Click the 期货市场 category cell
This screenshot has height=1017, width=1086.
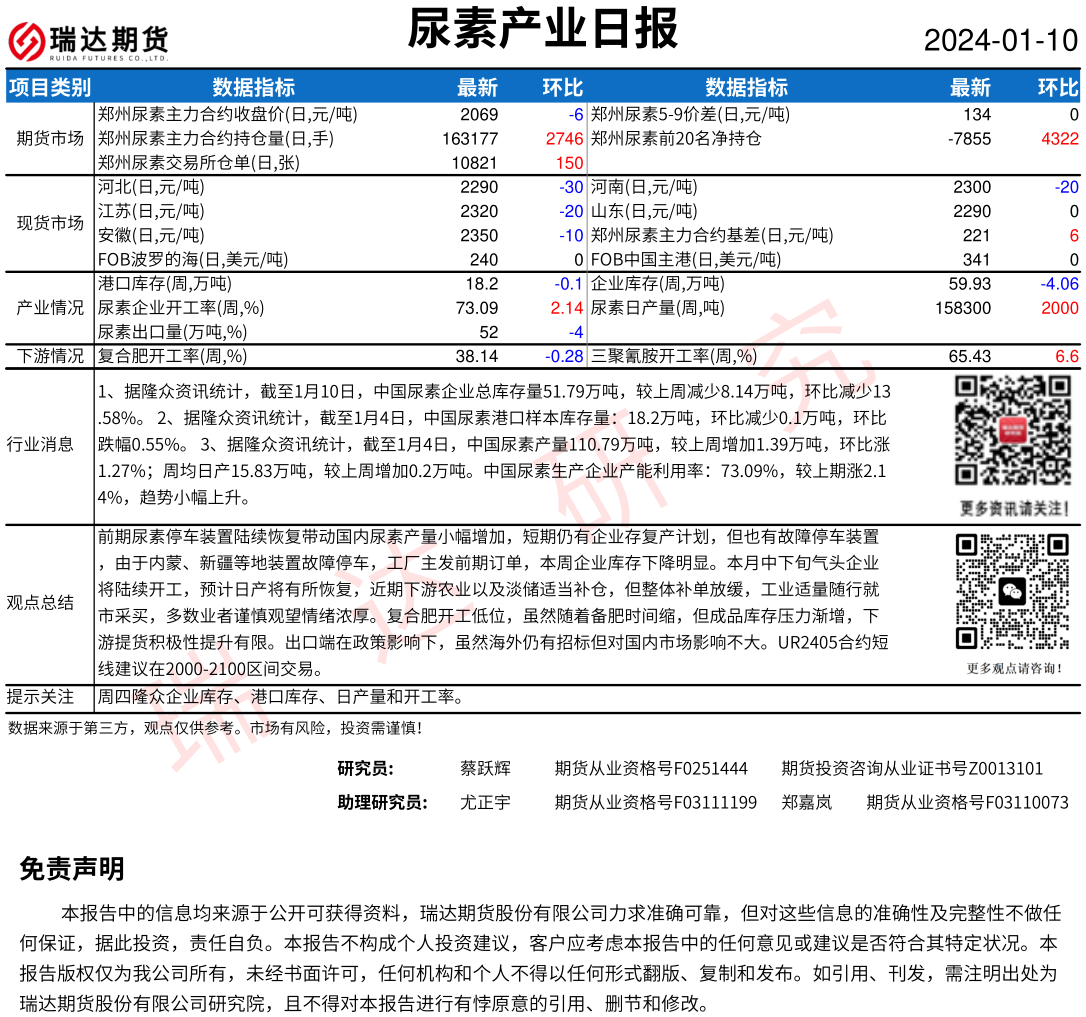50,138
